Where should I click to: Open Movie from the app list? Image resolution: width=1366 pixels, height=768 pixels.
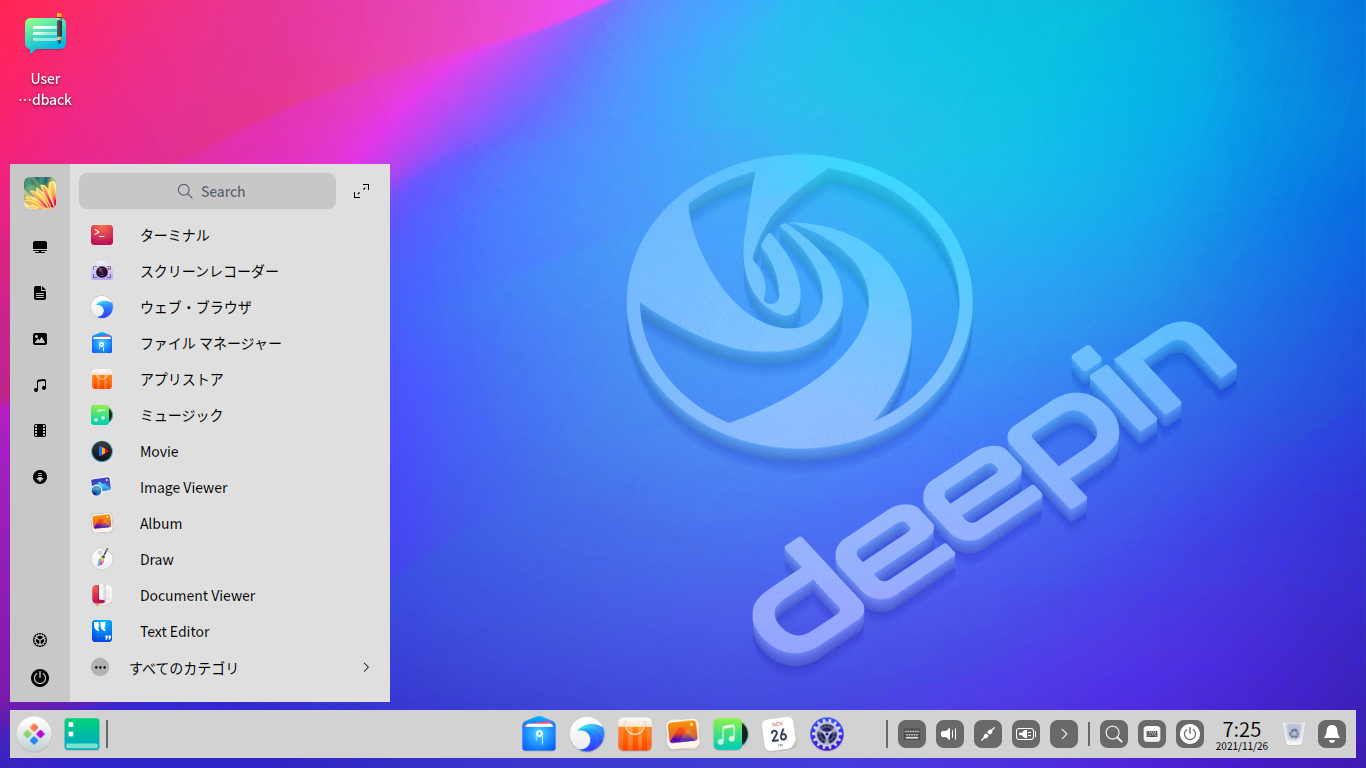click(230, 451)
